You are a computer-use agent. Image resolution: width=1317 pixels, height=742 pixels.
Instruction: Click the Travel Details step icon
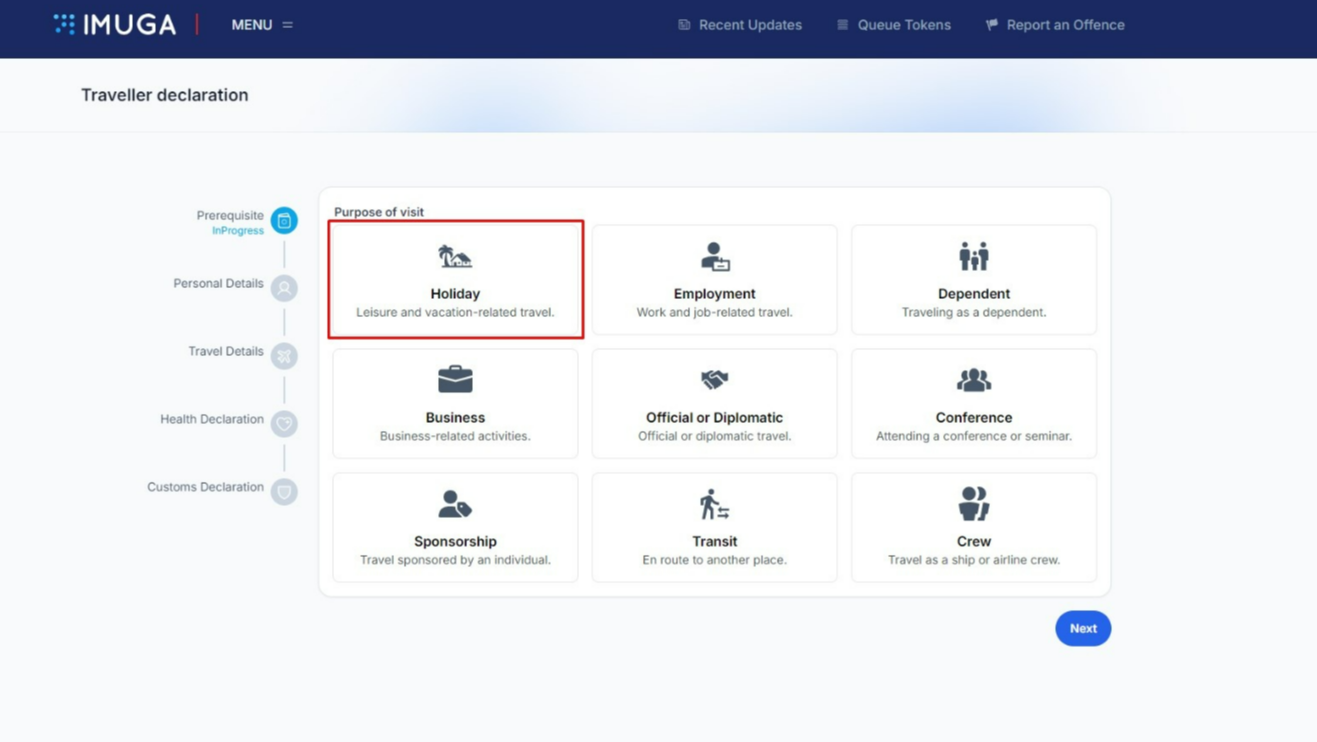[284, 356]
